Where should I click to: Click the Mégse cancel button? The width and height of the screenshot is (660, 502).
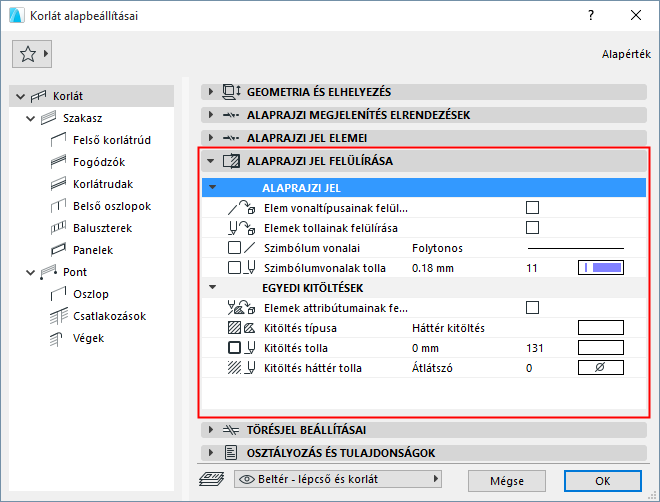pyautogui.click(x=507, y=481)
